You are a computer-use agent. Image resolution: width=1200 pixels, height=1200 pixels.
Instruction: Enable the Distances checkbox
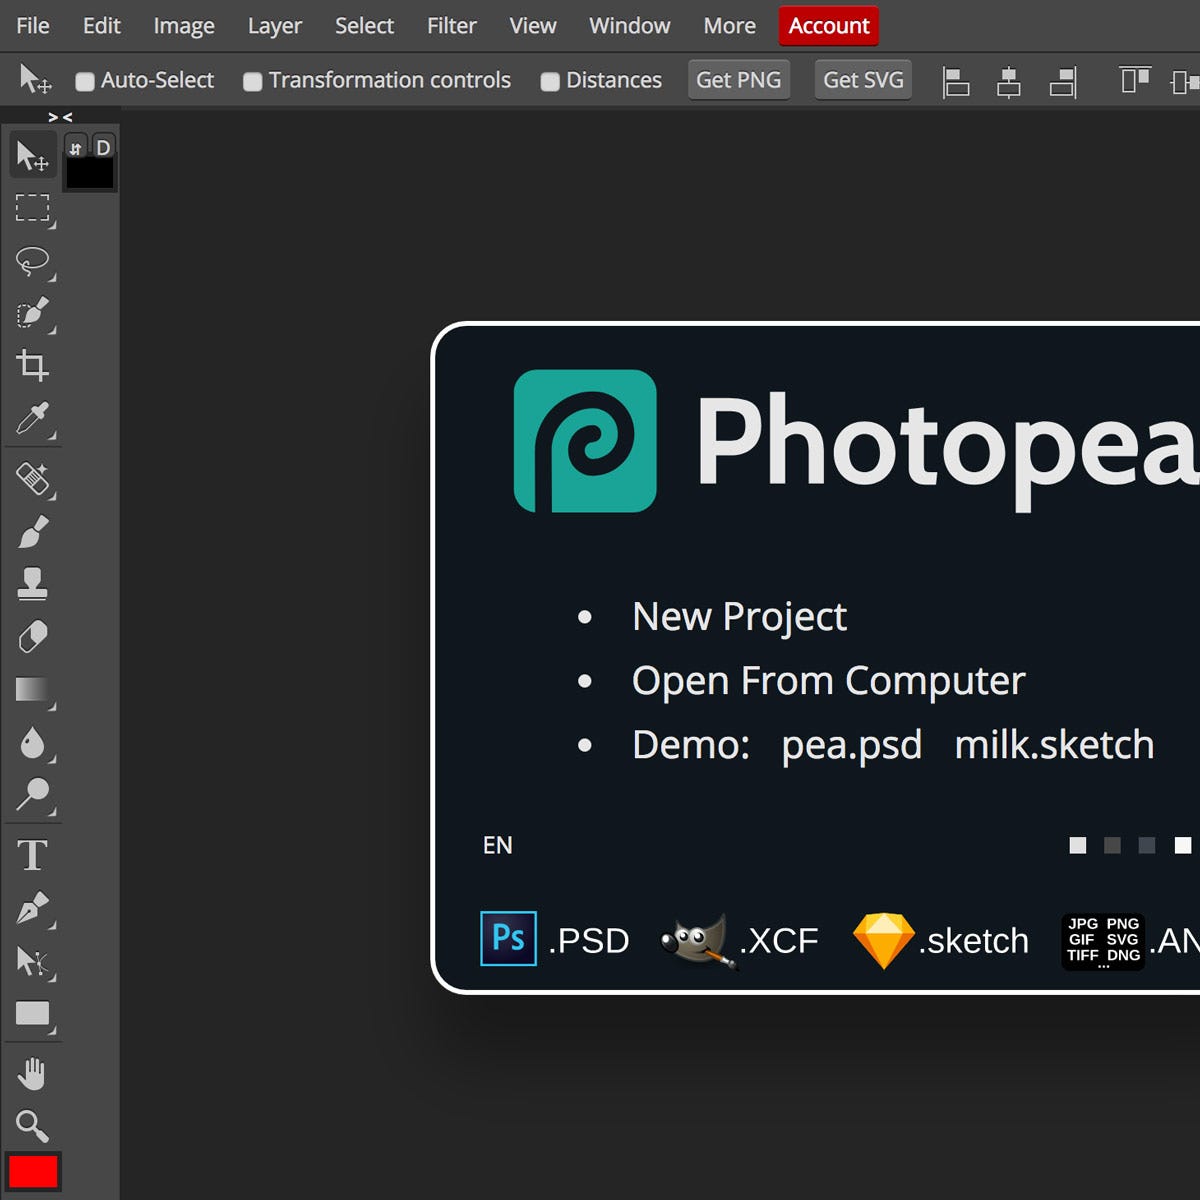(x=550, y=82)
